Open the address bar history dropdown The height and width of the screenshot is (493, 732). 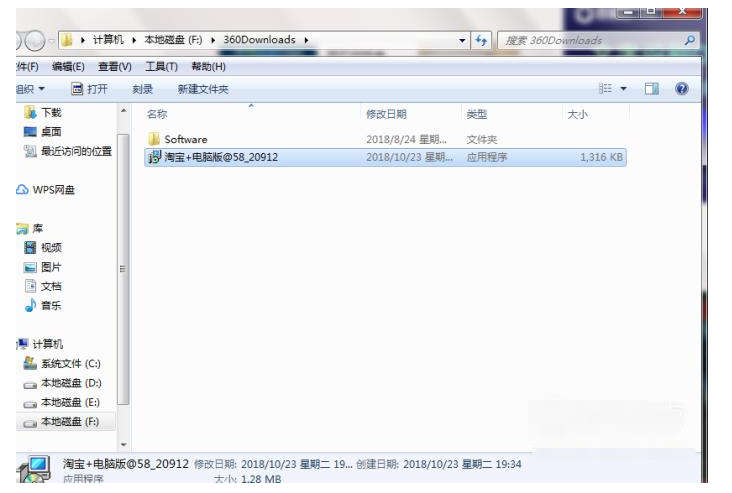coord(463,41)
